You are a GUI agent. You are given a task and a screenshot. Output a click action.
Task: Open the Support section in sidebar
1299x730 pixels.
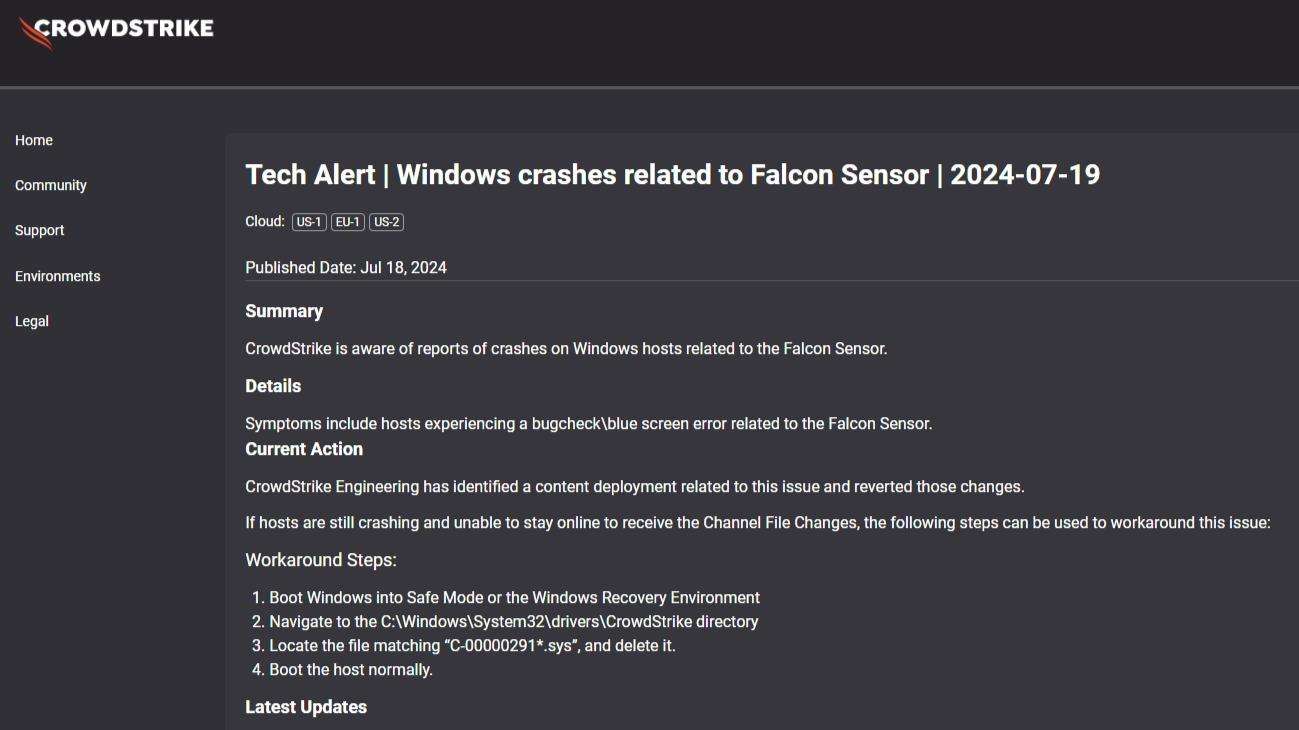click(40, 230)
